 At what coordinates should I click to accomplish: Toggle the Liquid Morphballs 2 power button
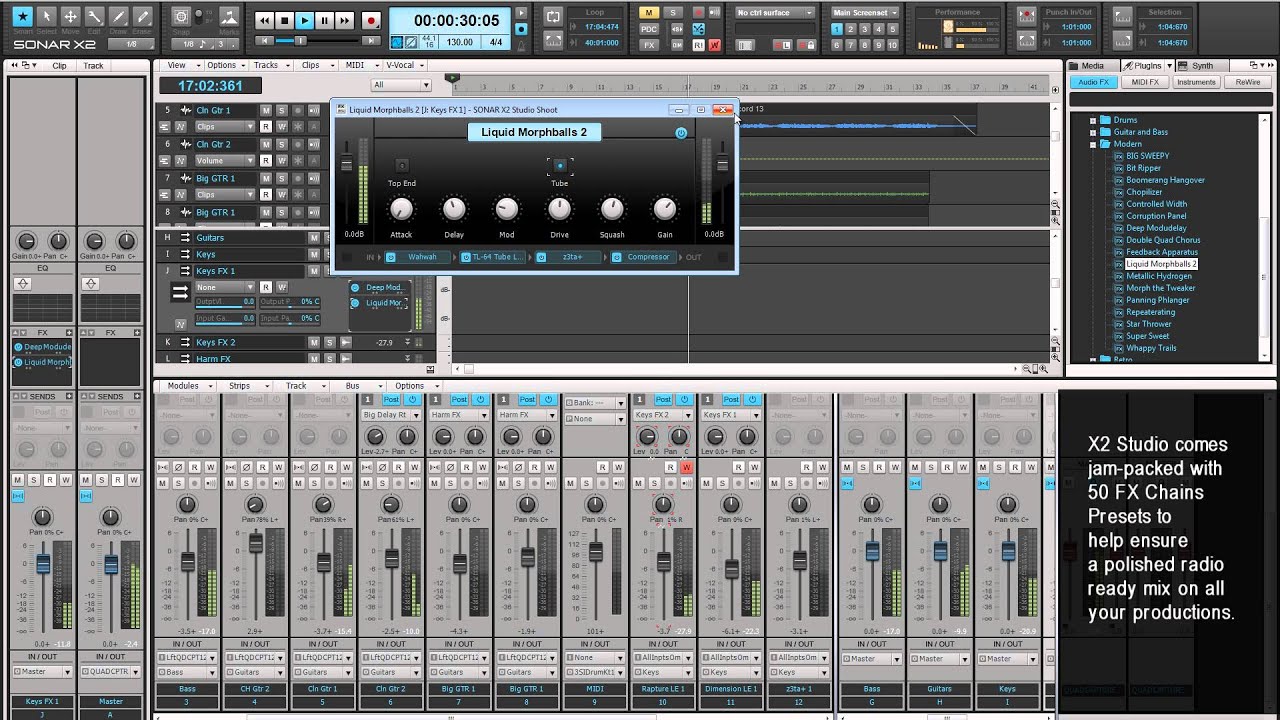681,132
